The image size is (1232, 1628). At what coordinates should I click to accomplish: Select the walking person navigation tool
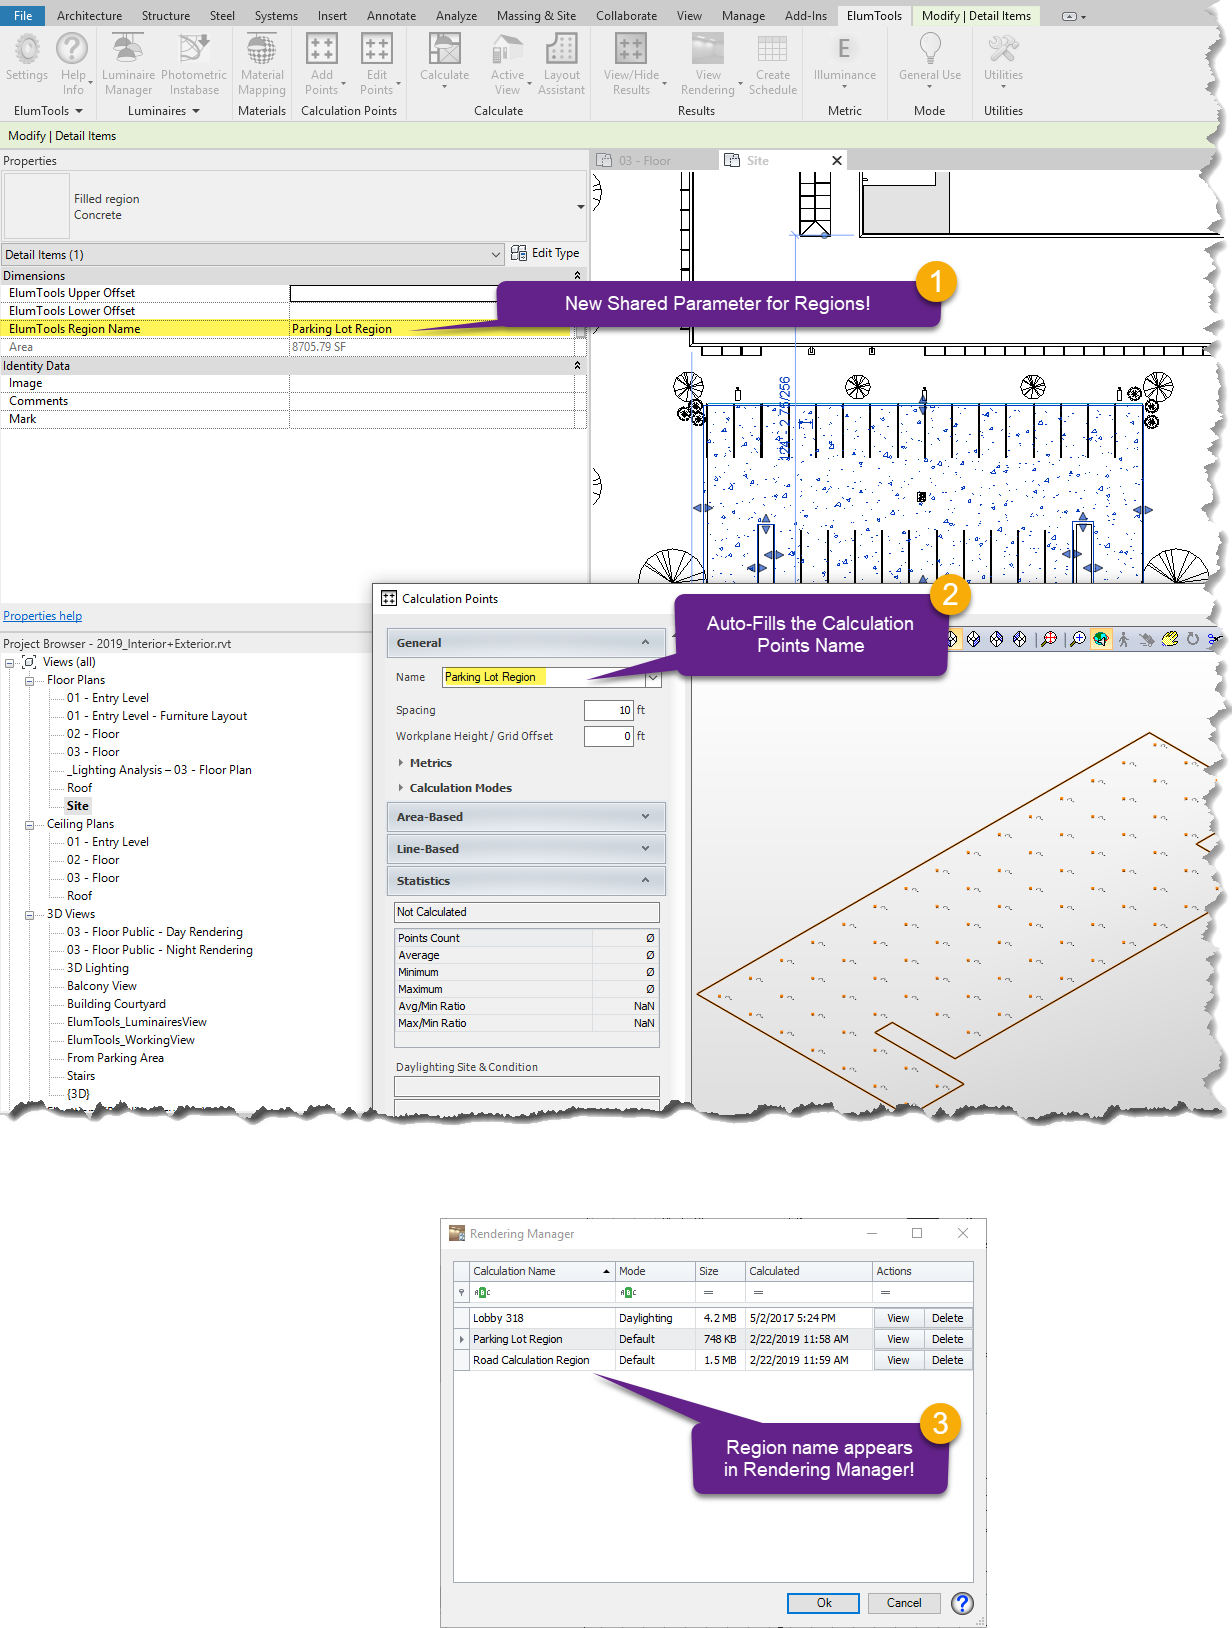(x=1123, y=639)
